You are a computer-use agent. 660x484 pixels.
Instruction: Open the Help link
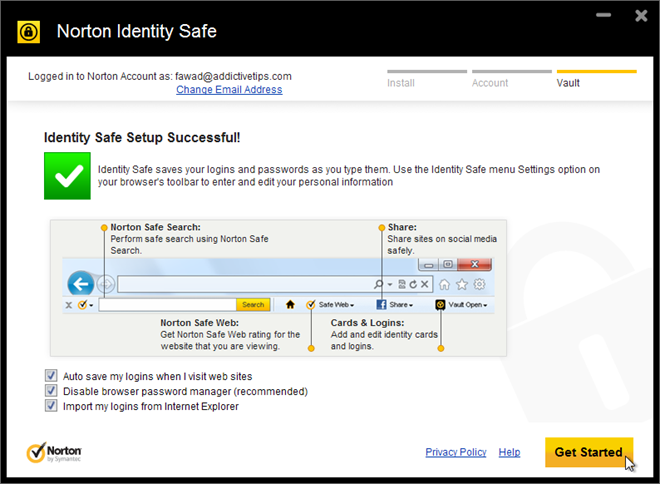[x=509, y=452]
